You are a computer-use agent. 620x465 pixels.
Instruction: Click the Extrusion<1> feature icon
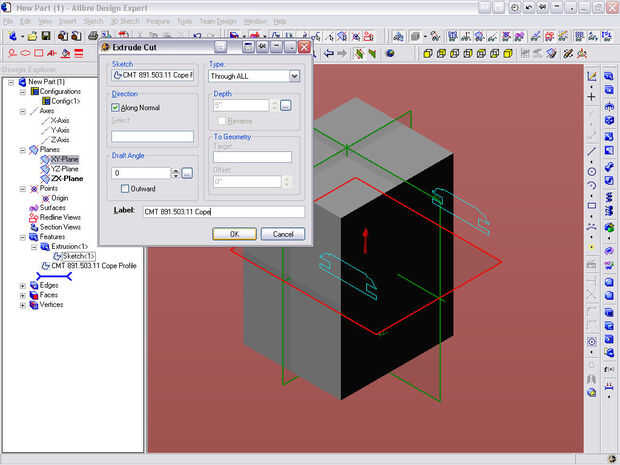pos(45,246)
